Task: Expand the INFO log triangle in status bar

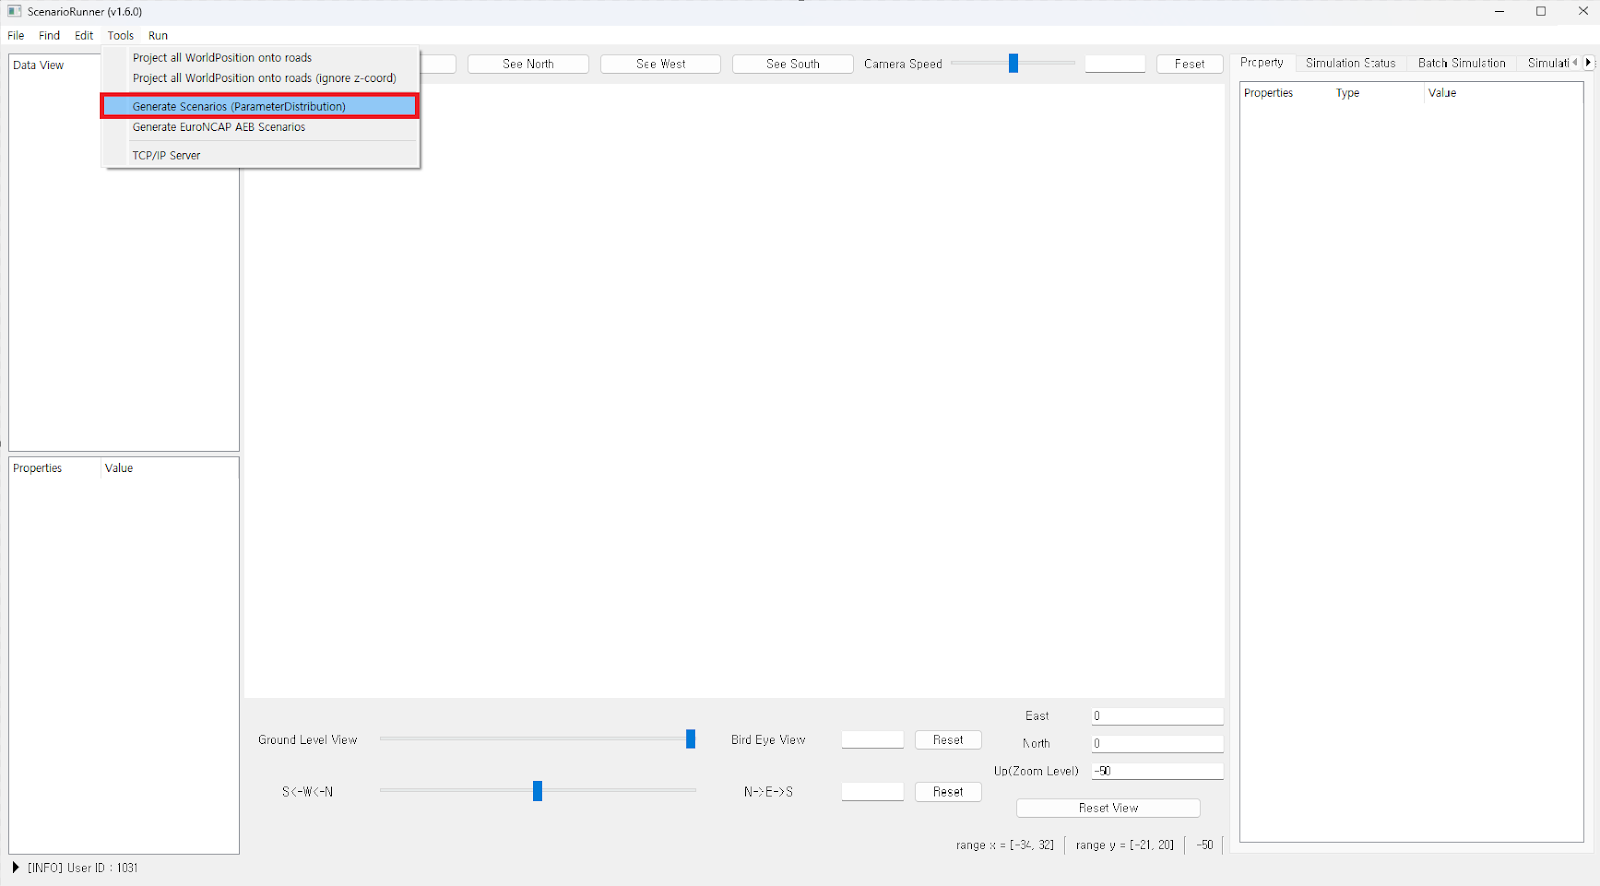Action: 15,867
